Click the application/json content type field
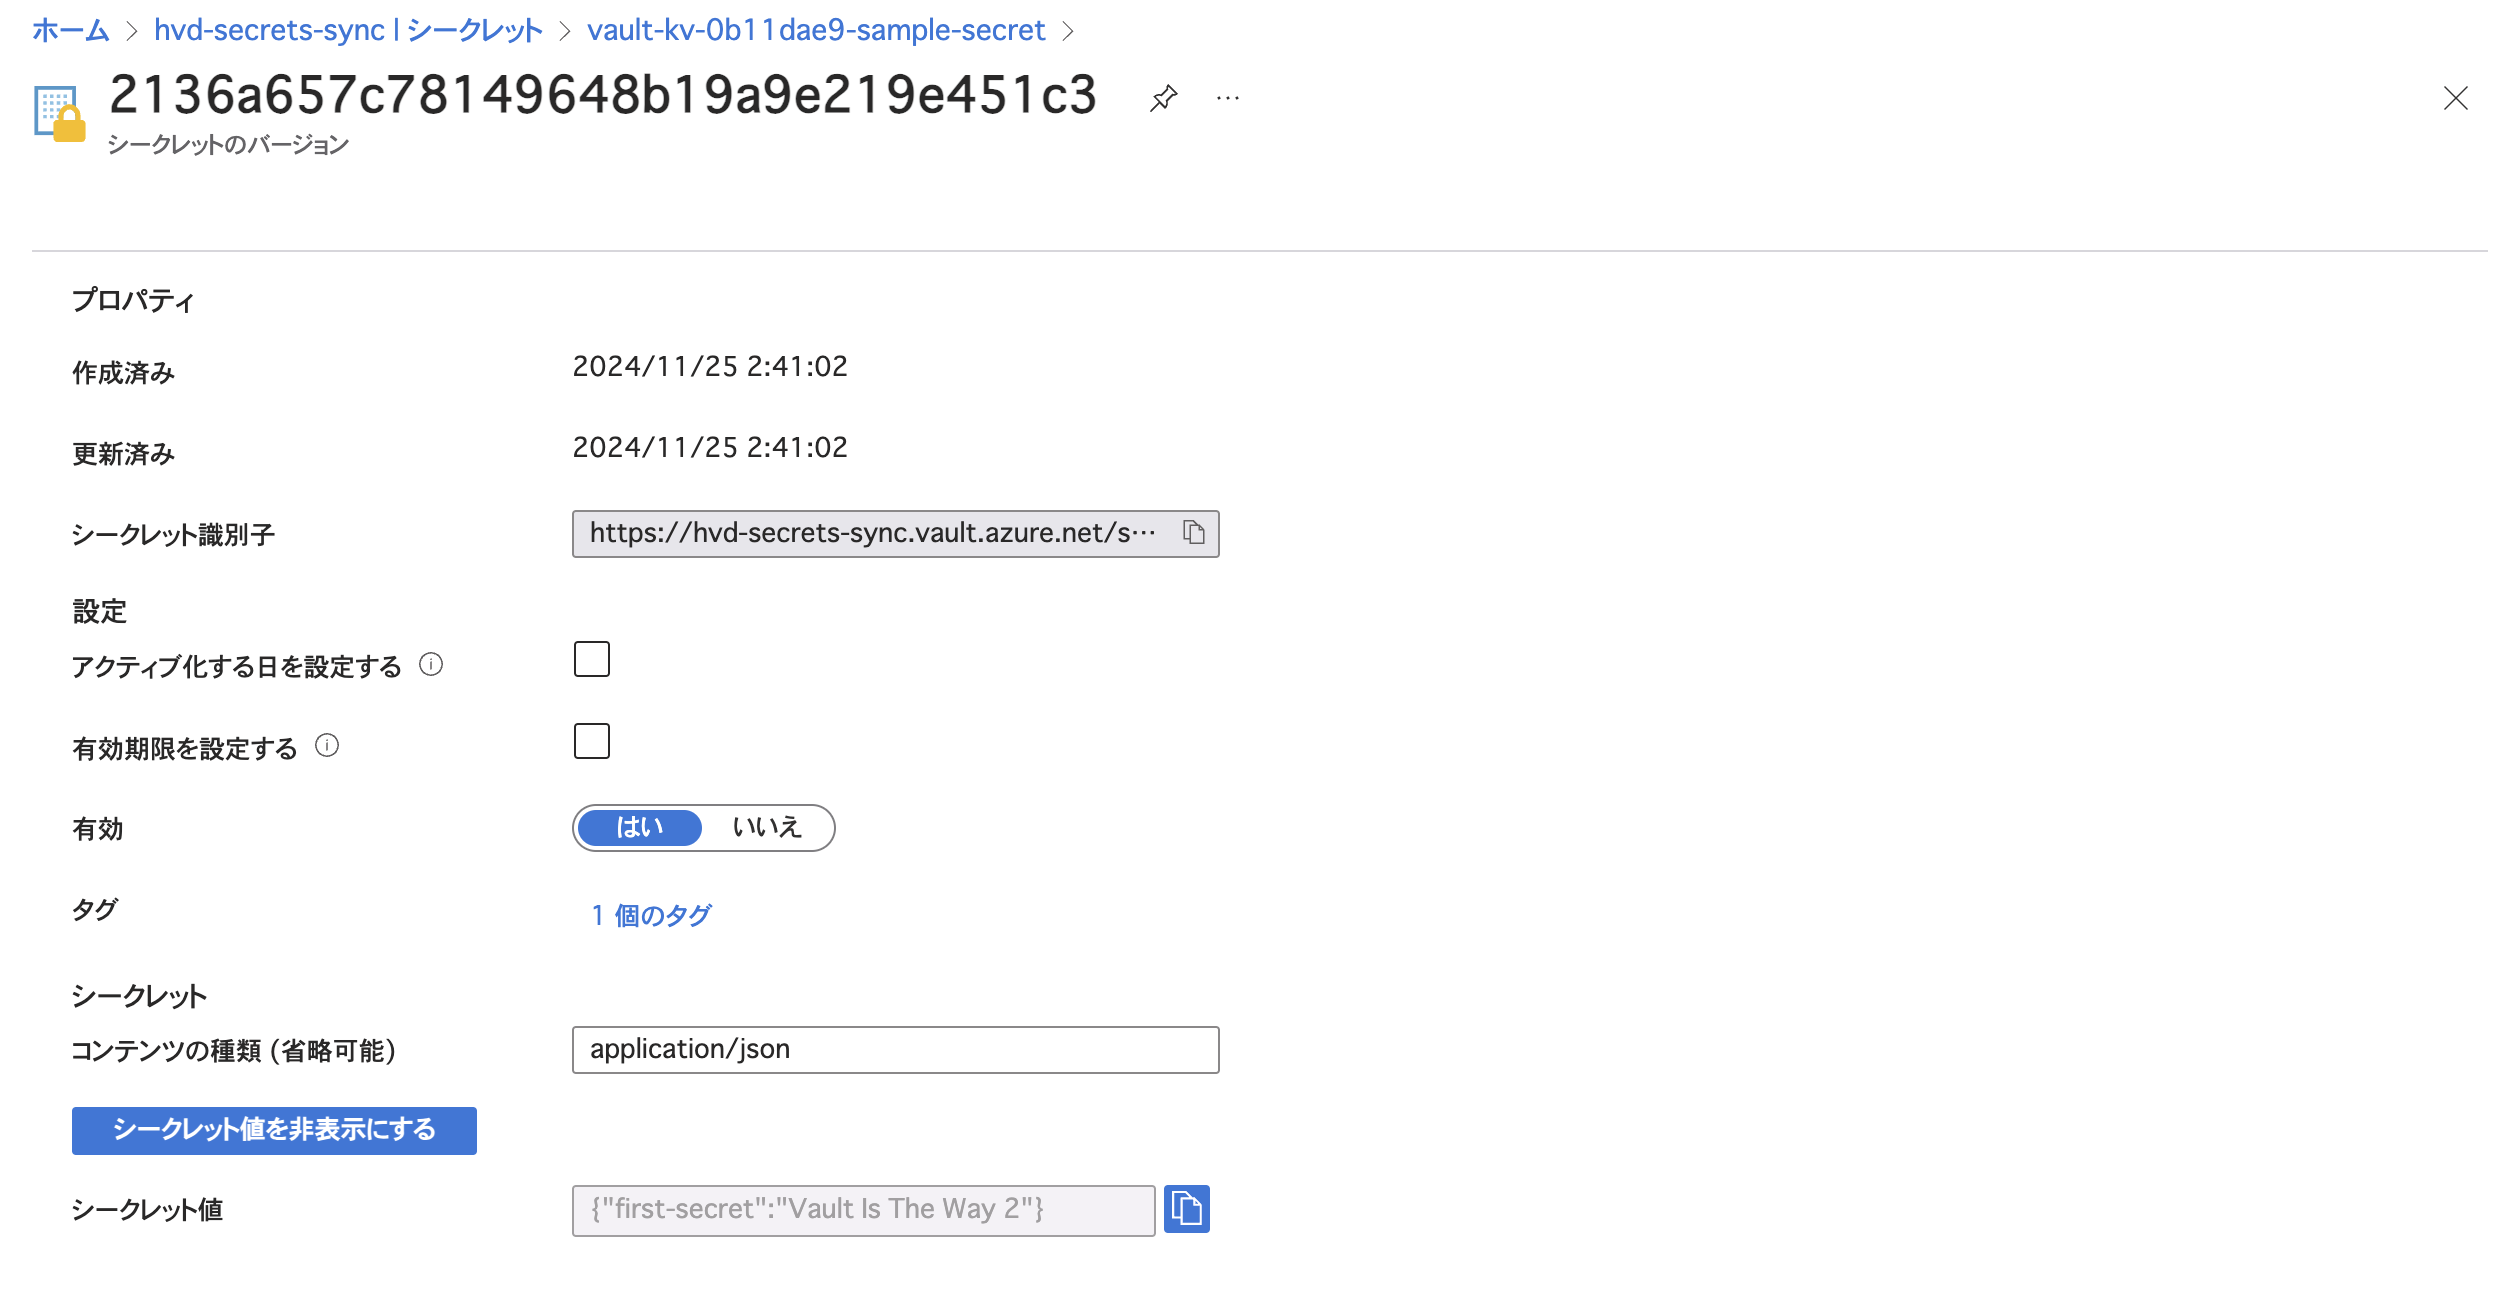This screenshot has height=1310, width=2520. [895, 1050]
